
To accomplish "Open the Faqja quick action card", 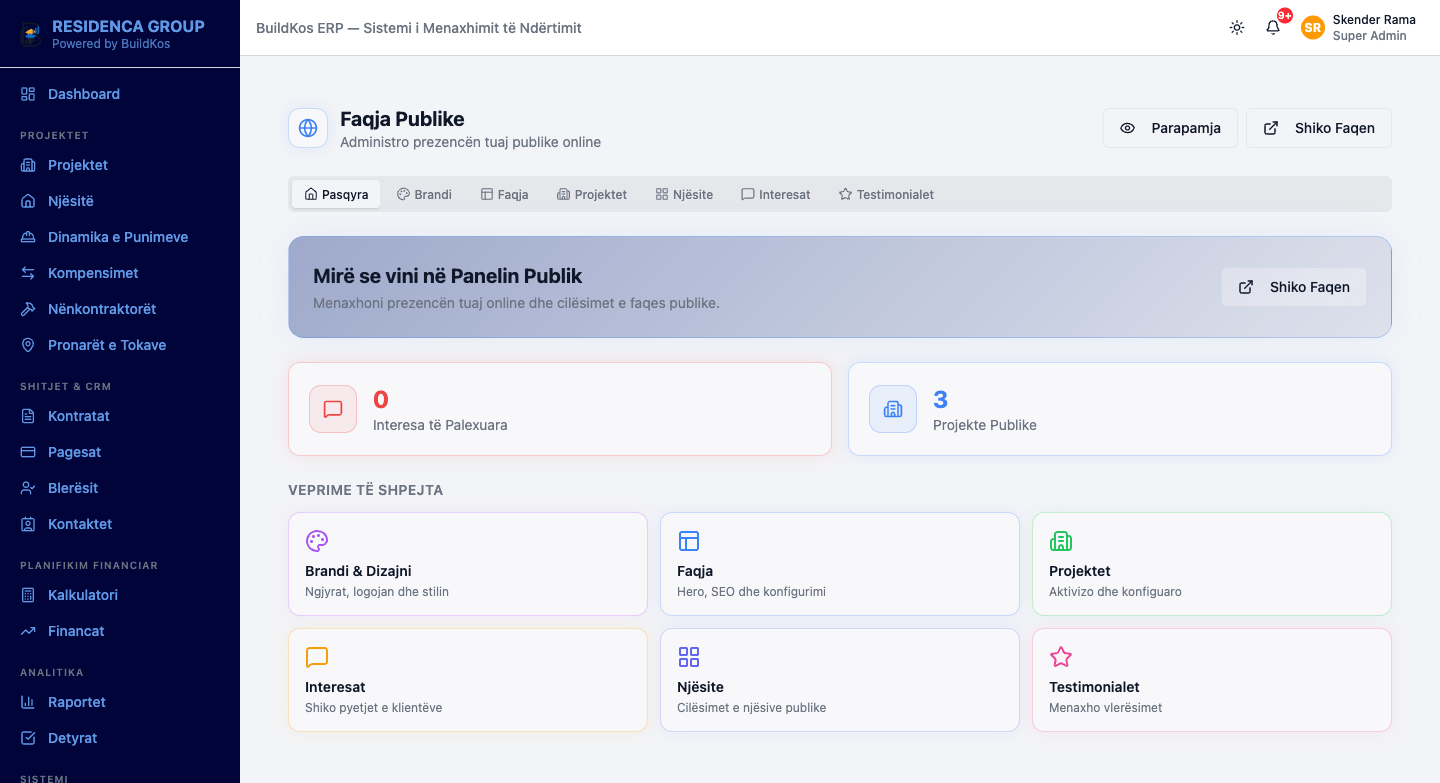I will pos(840,564).
